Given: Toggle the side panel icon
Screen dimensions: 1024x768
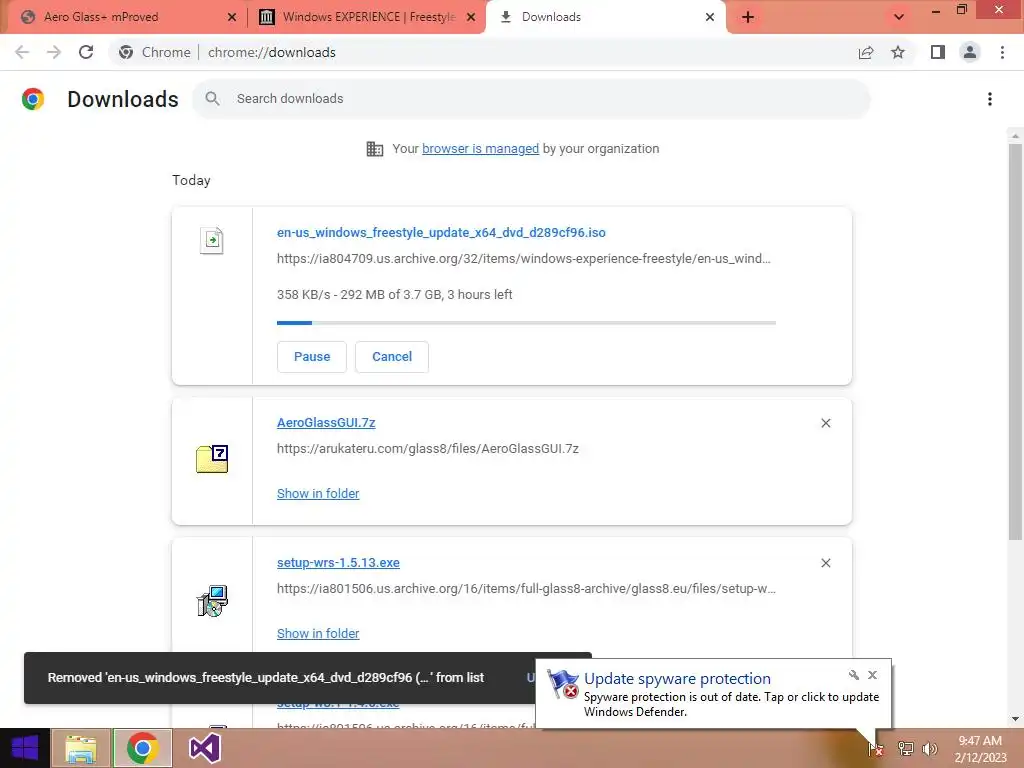Looking at the screenshot, I should [938, 52].
